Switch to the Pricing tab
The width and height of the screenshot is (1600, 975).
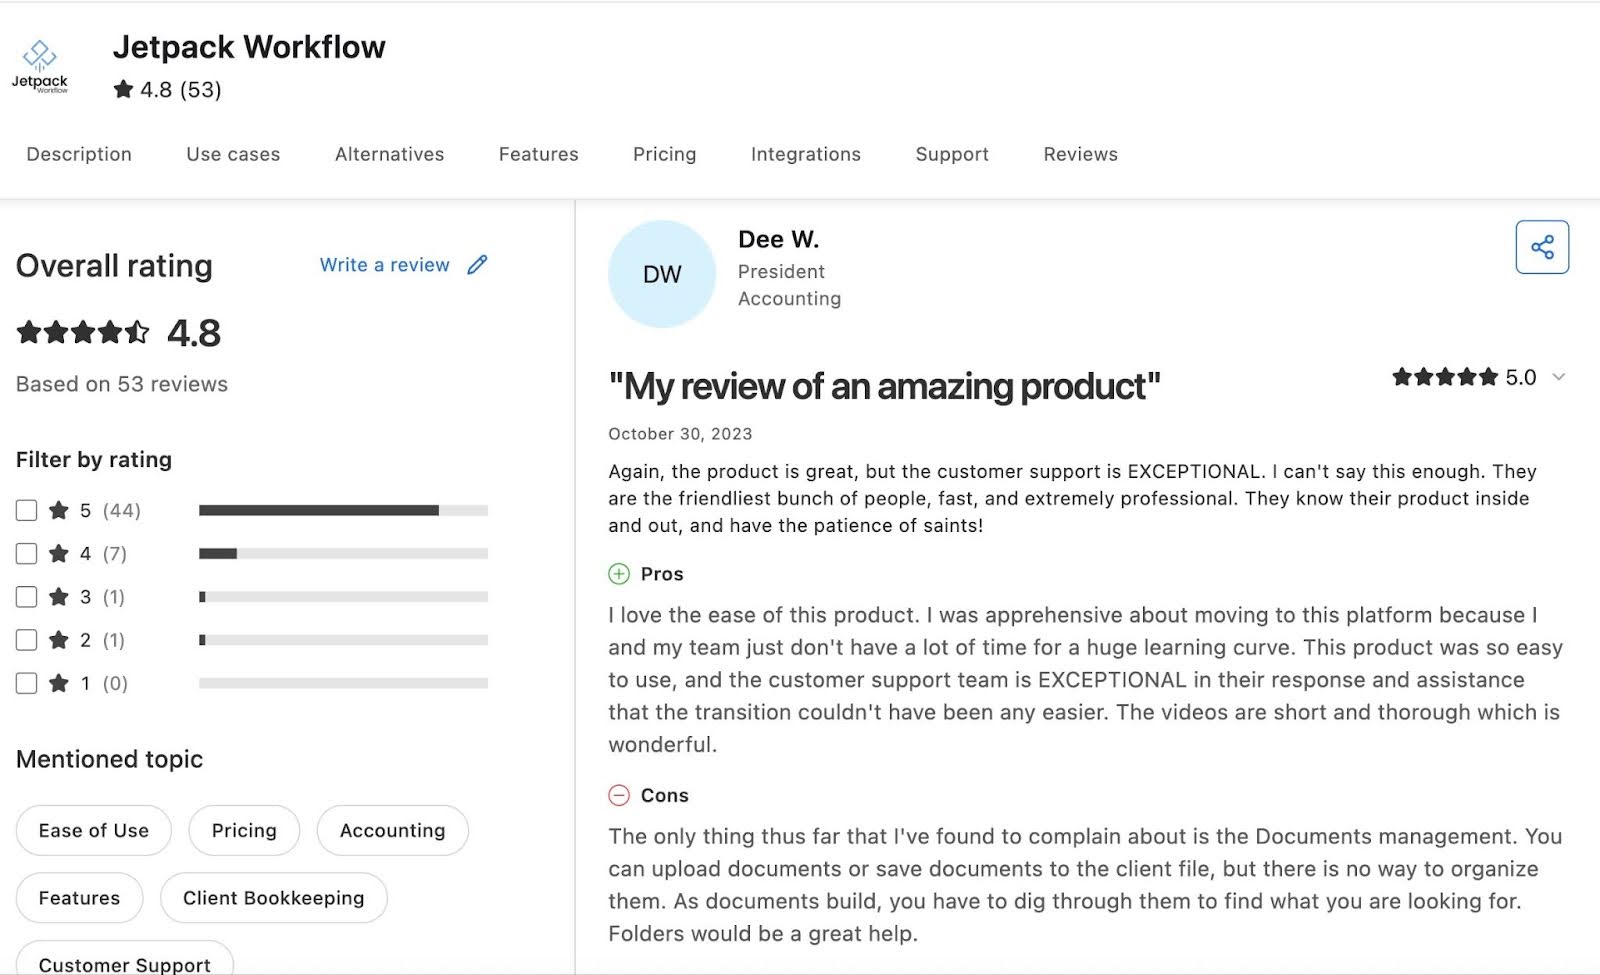[664, 154]
